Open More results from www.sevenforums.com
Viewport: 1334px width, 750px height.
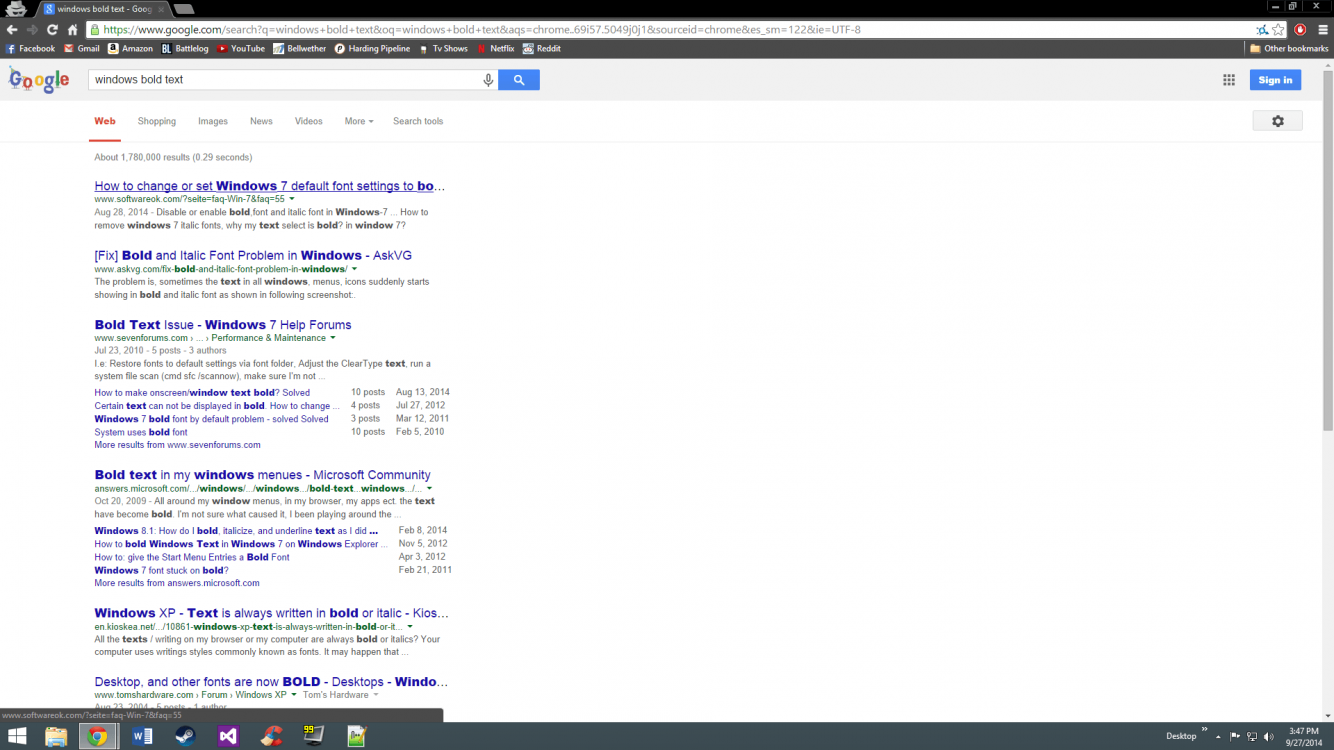coord(178,445)
